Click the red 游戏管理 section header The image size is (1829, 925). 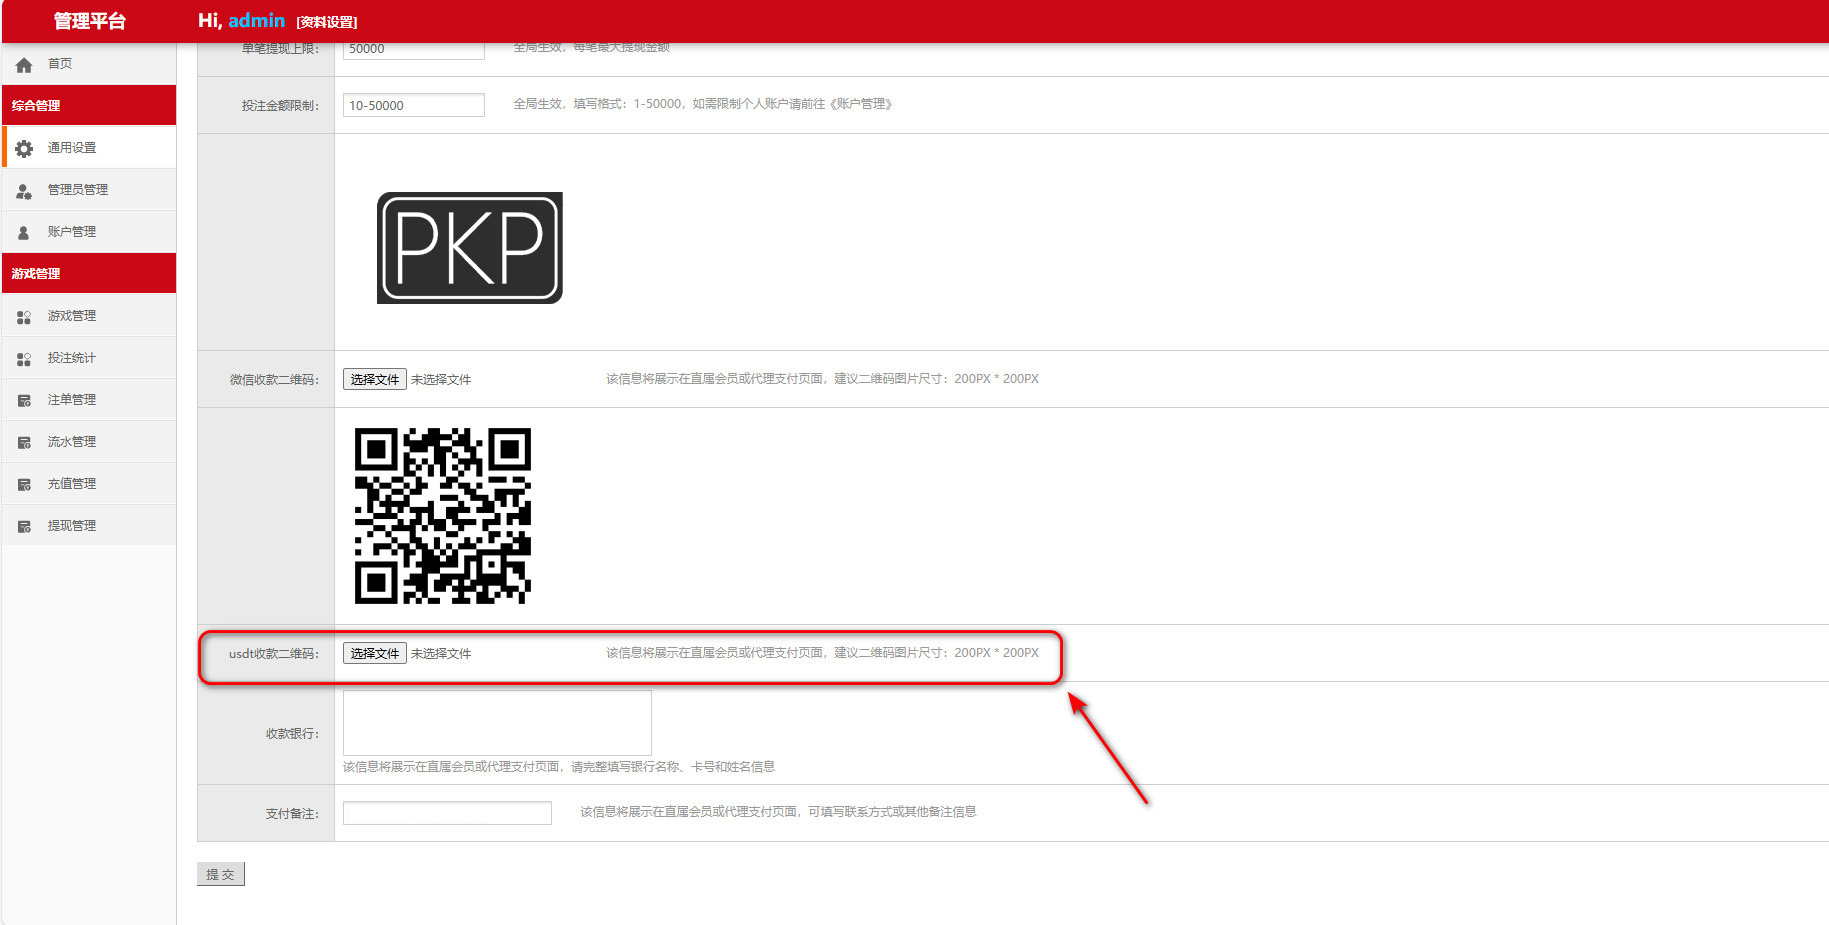(89, 273)
